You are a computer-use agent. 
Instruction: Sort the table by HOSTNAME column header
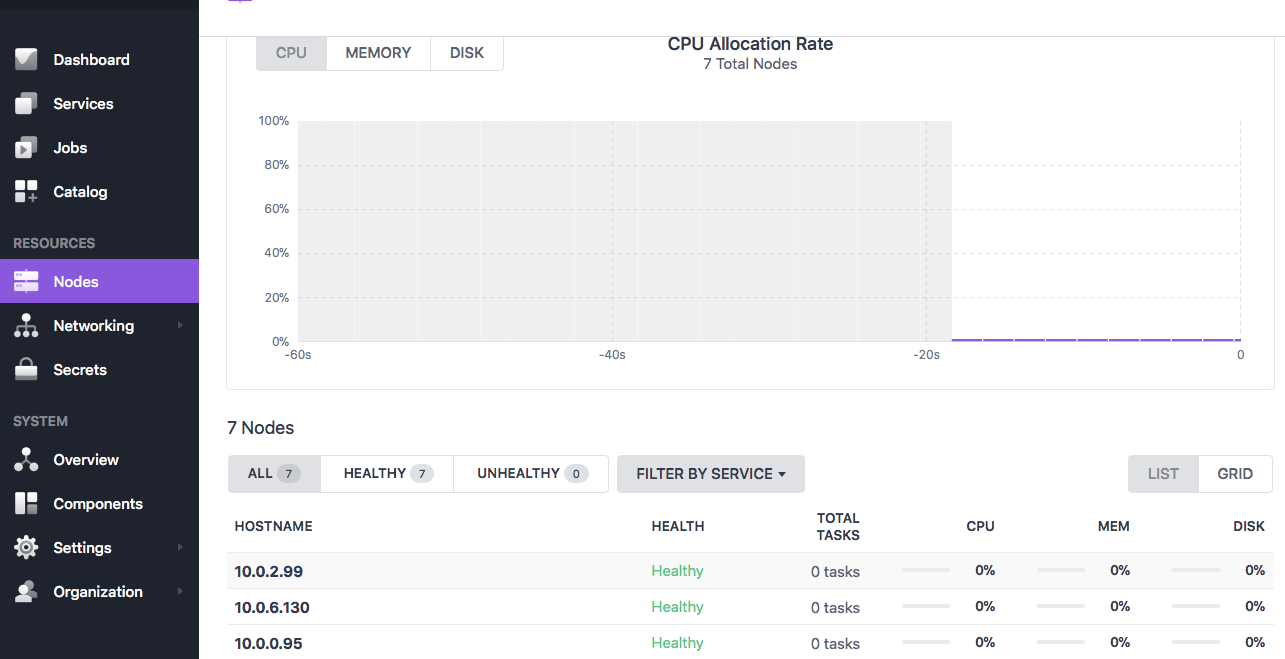(x=274, y=526)
